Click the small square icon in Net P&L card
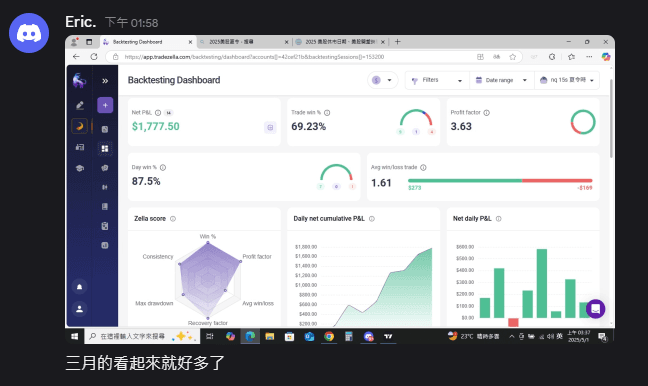Image resolution: width=648 pixels, height=386 pixels. 270,128
